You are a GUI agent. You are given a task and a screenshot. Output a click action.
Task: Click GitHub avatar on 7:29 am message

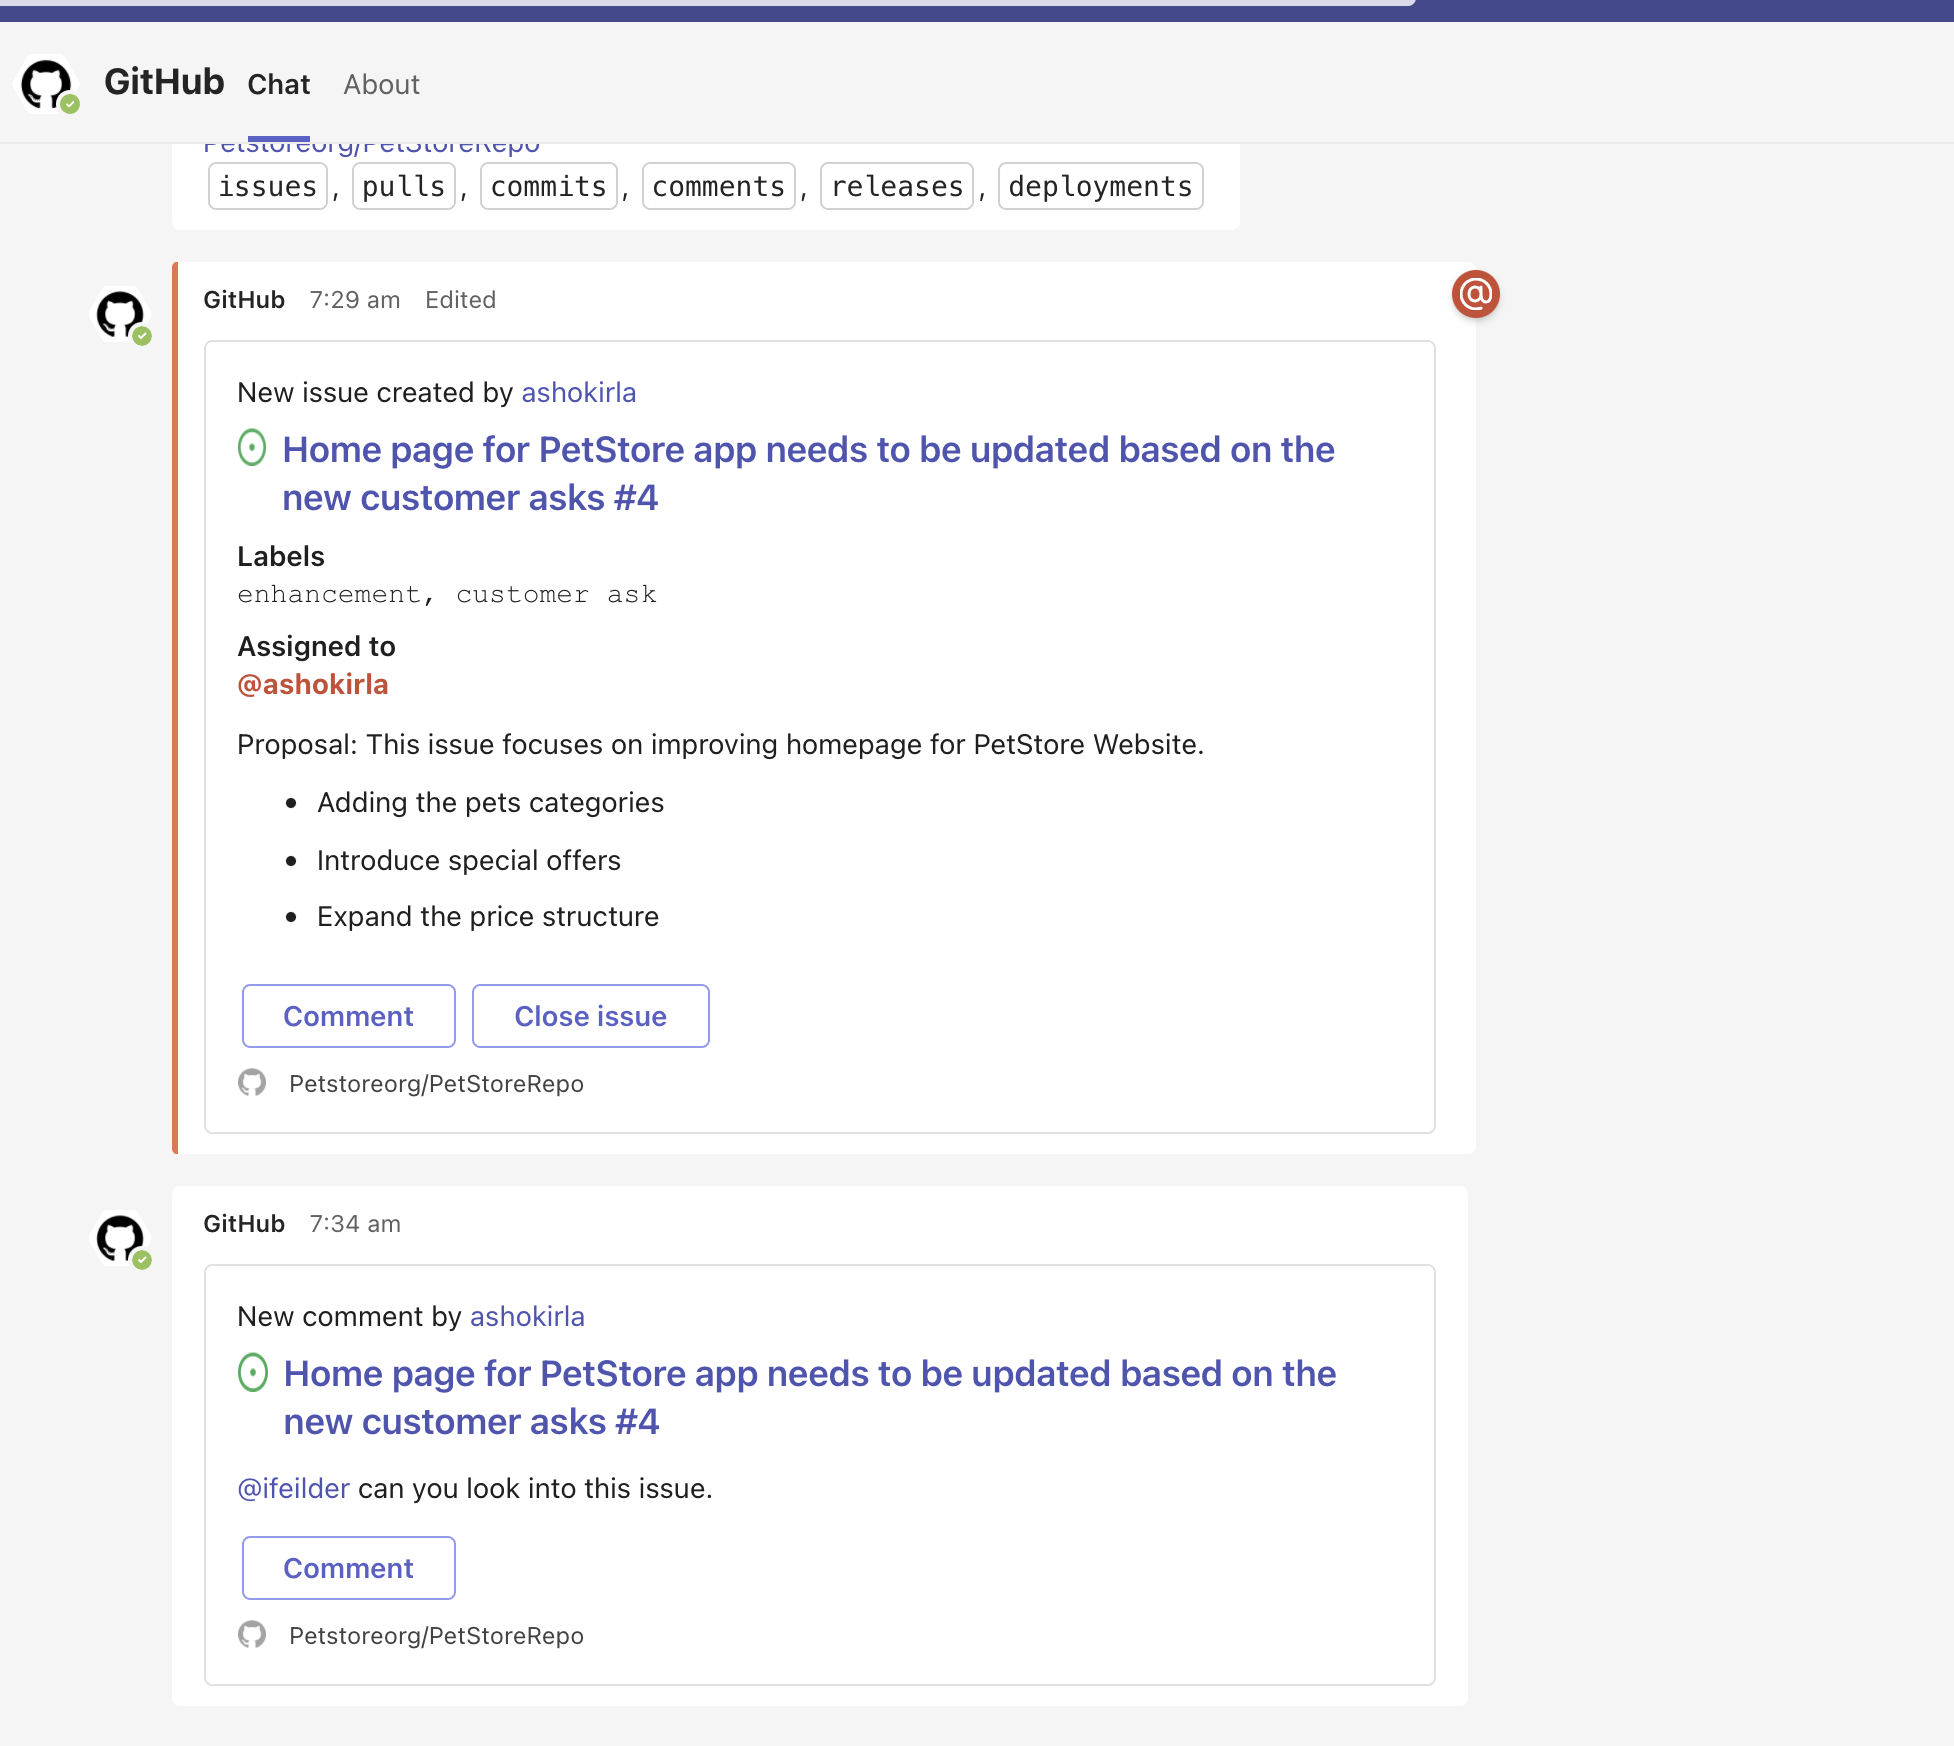[121, 315]
